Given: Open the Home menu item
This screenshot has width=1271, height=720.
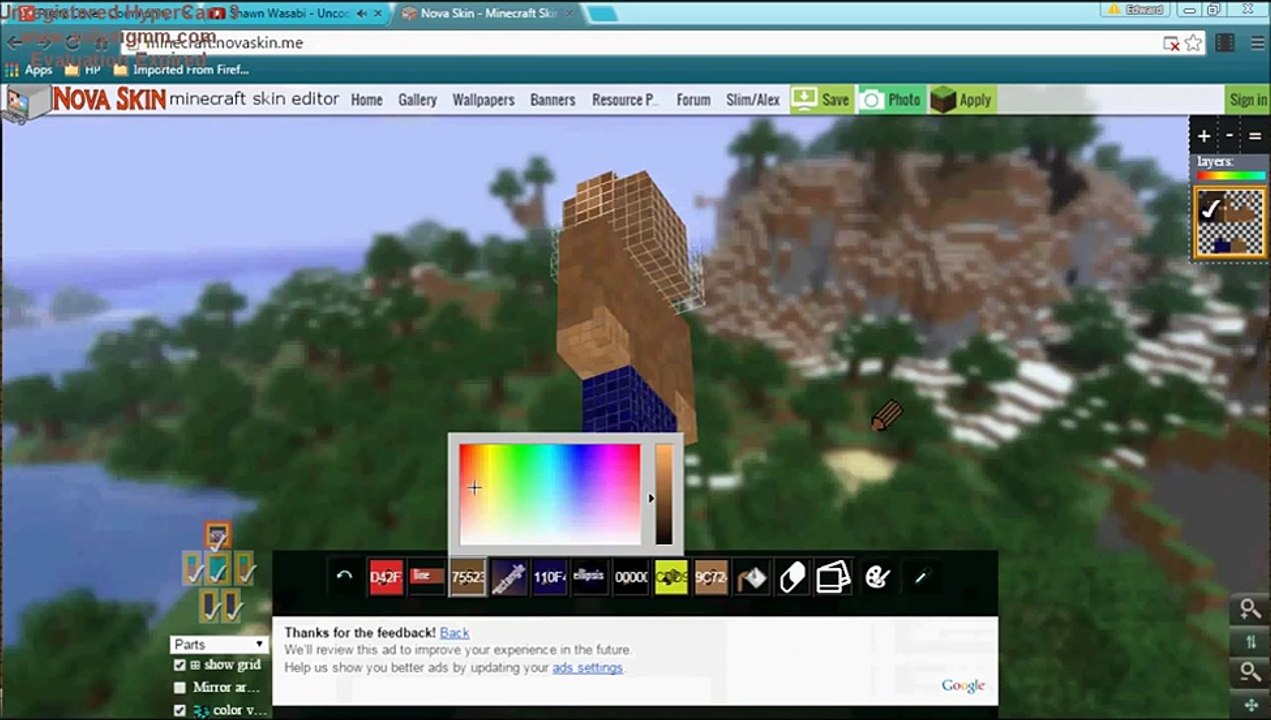Looking at the screenshot, I should click(x=367, y=100).
